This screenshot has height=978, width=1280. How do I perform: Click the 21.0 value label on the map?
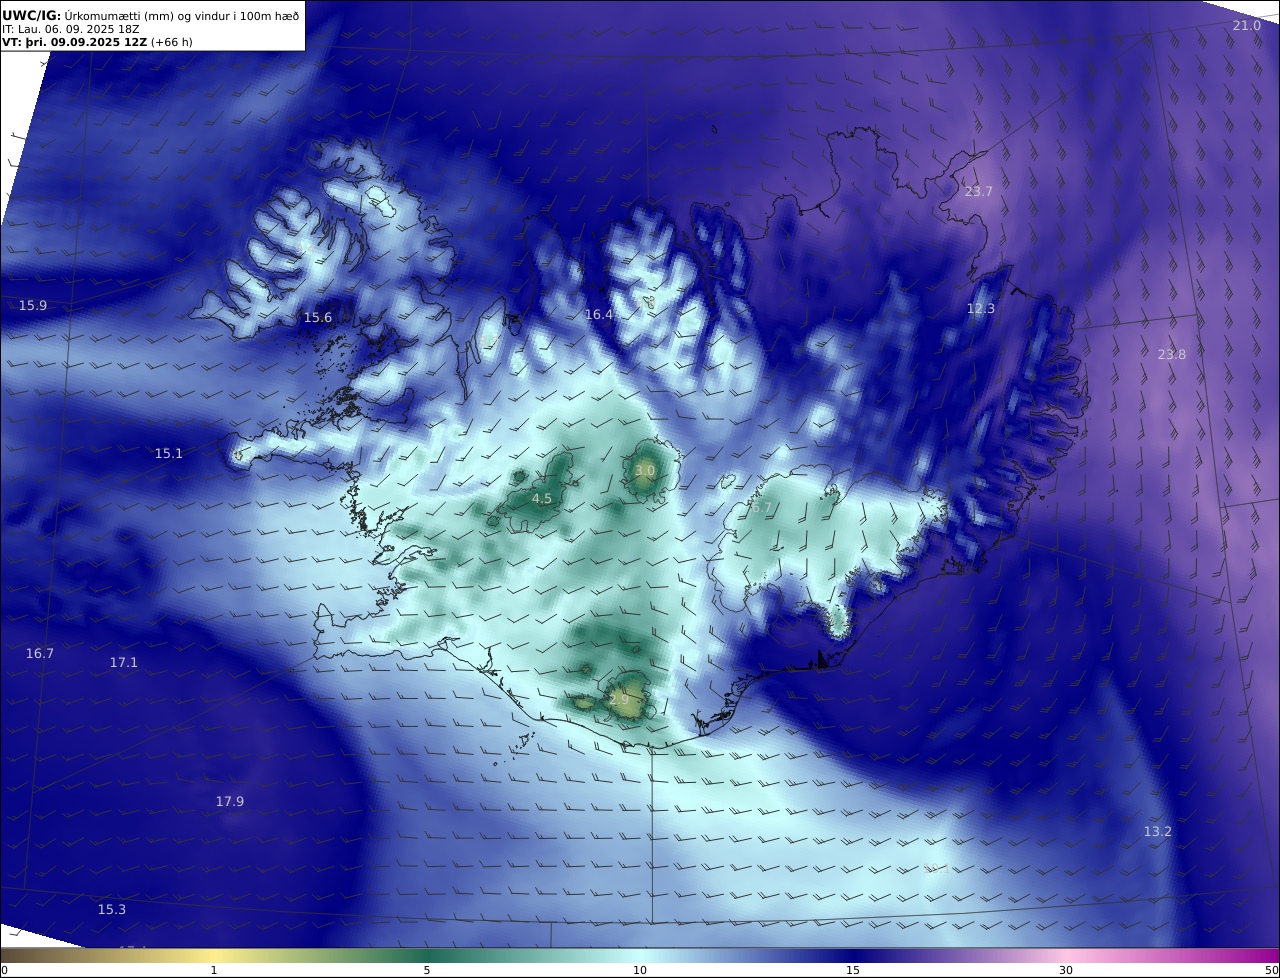(x=1247, y=25)
